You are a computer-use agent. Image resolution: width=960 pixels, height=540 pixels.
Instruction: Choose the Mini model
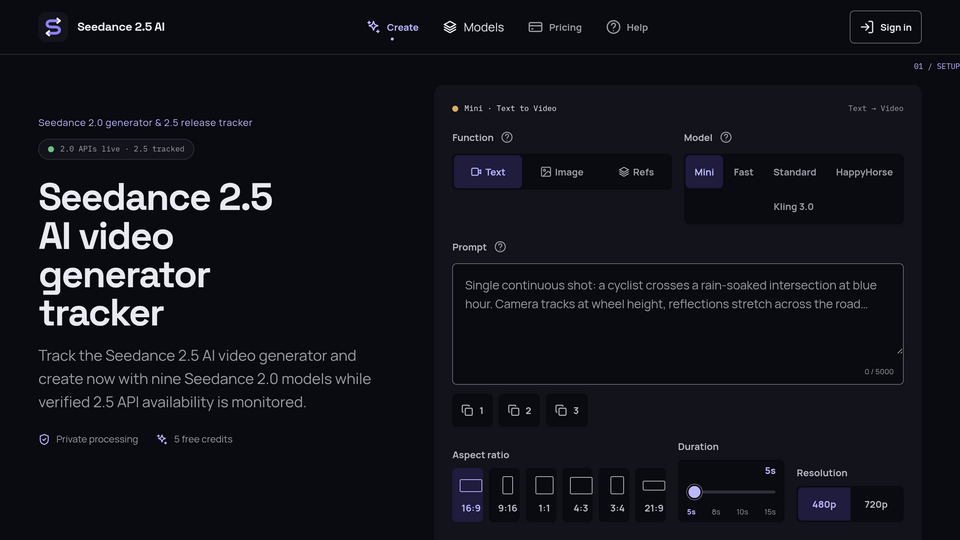[704, 172]
